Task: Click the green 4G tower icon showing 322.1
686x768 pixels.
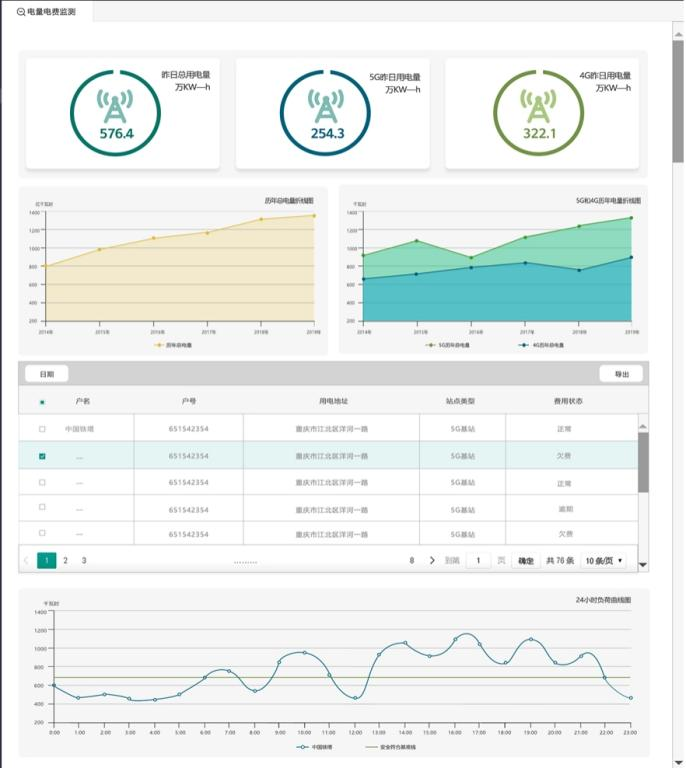Action: (x=538, y=103)
